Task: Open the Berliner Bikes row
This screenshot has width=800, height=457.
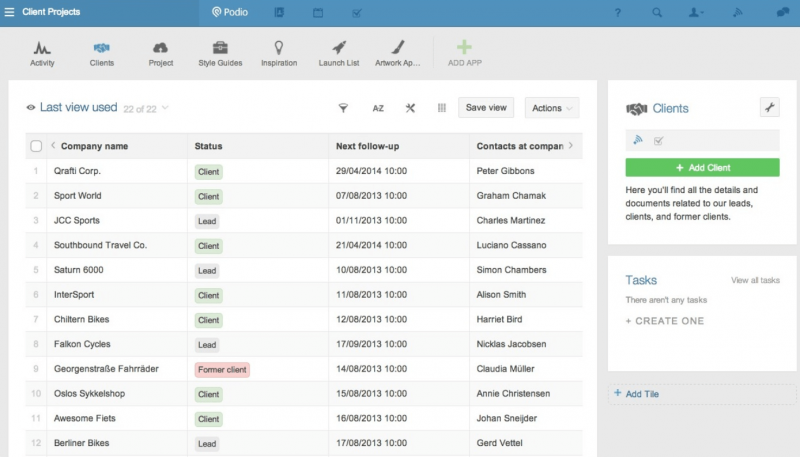Action: tap(304, 443)
